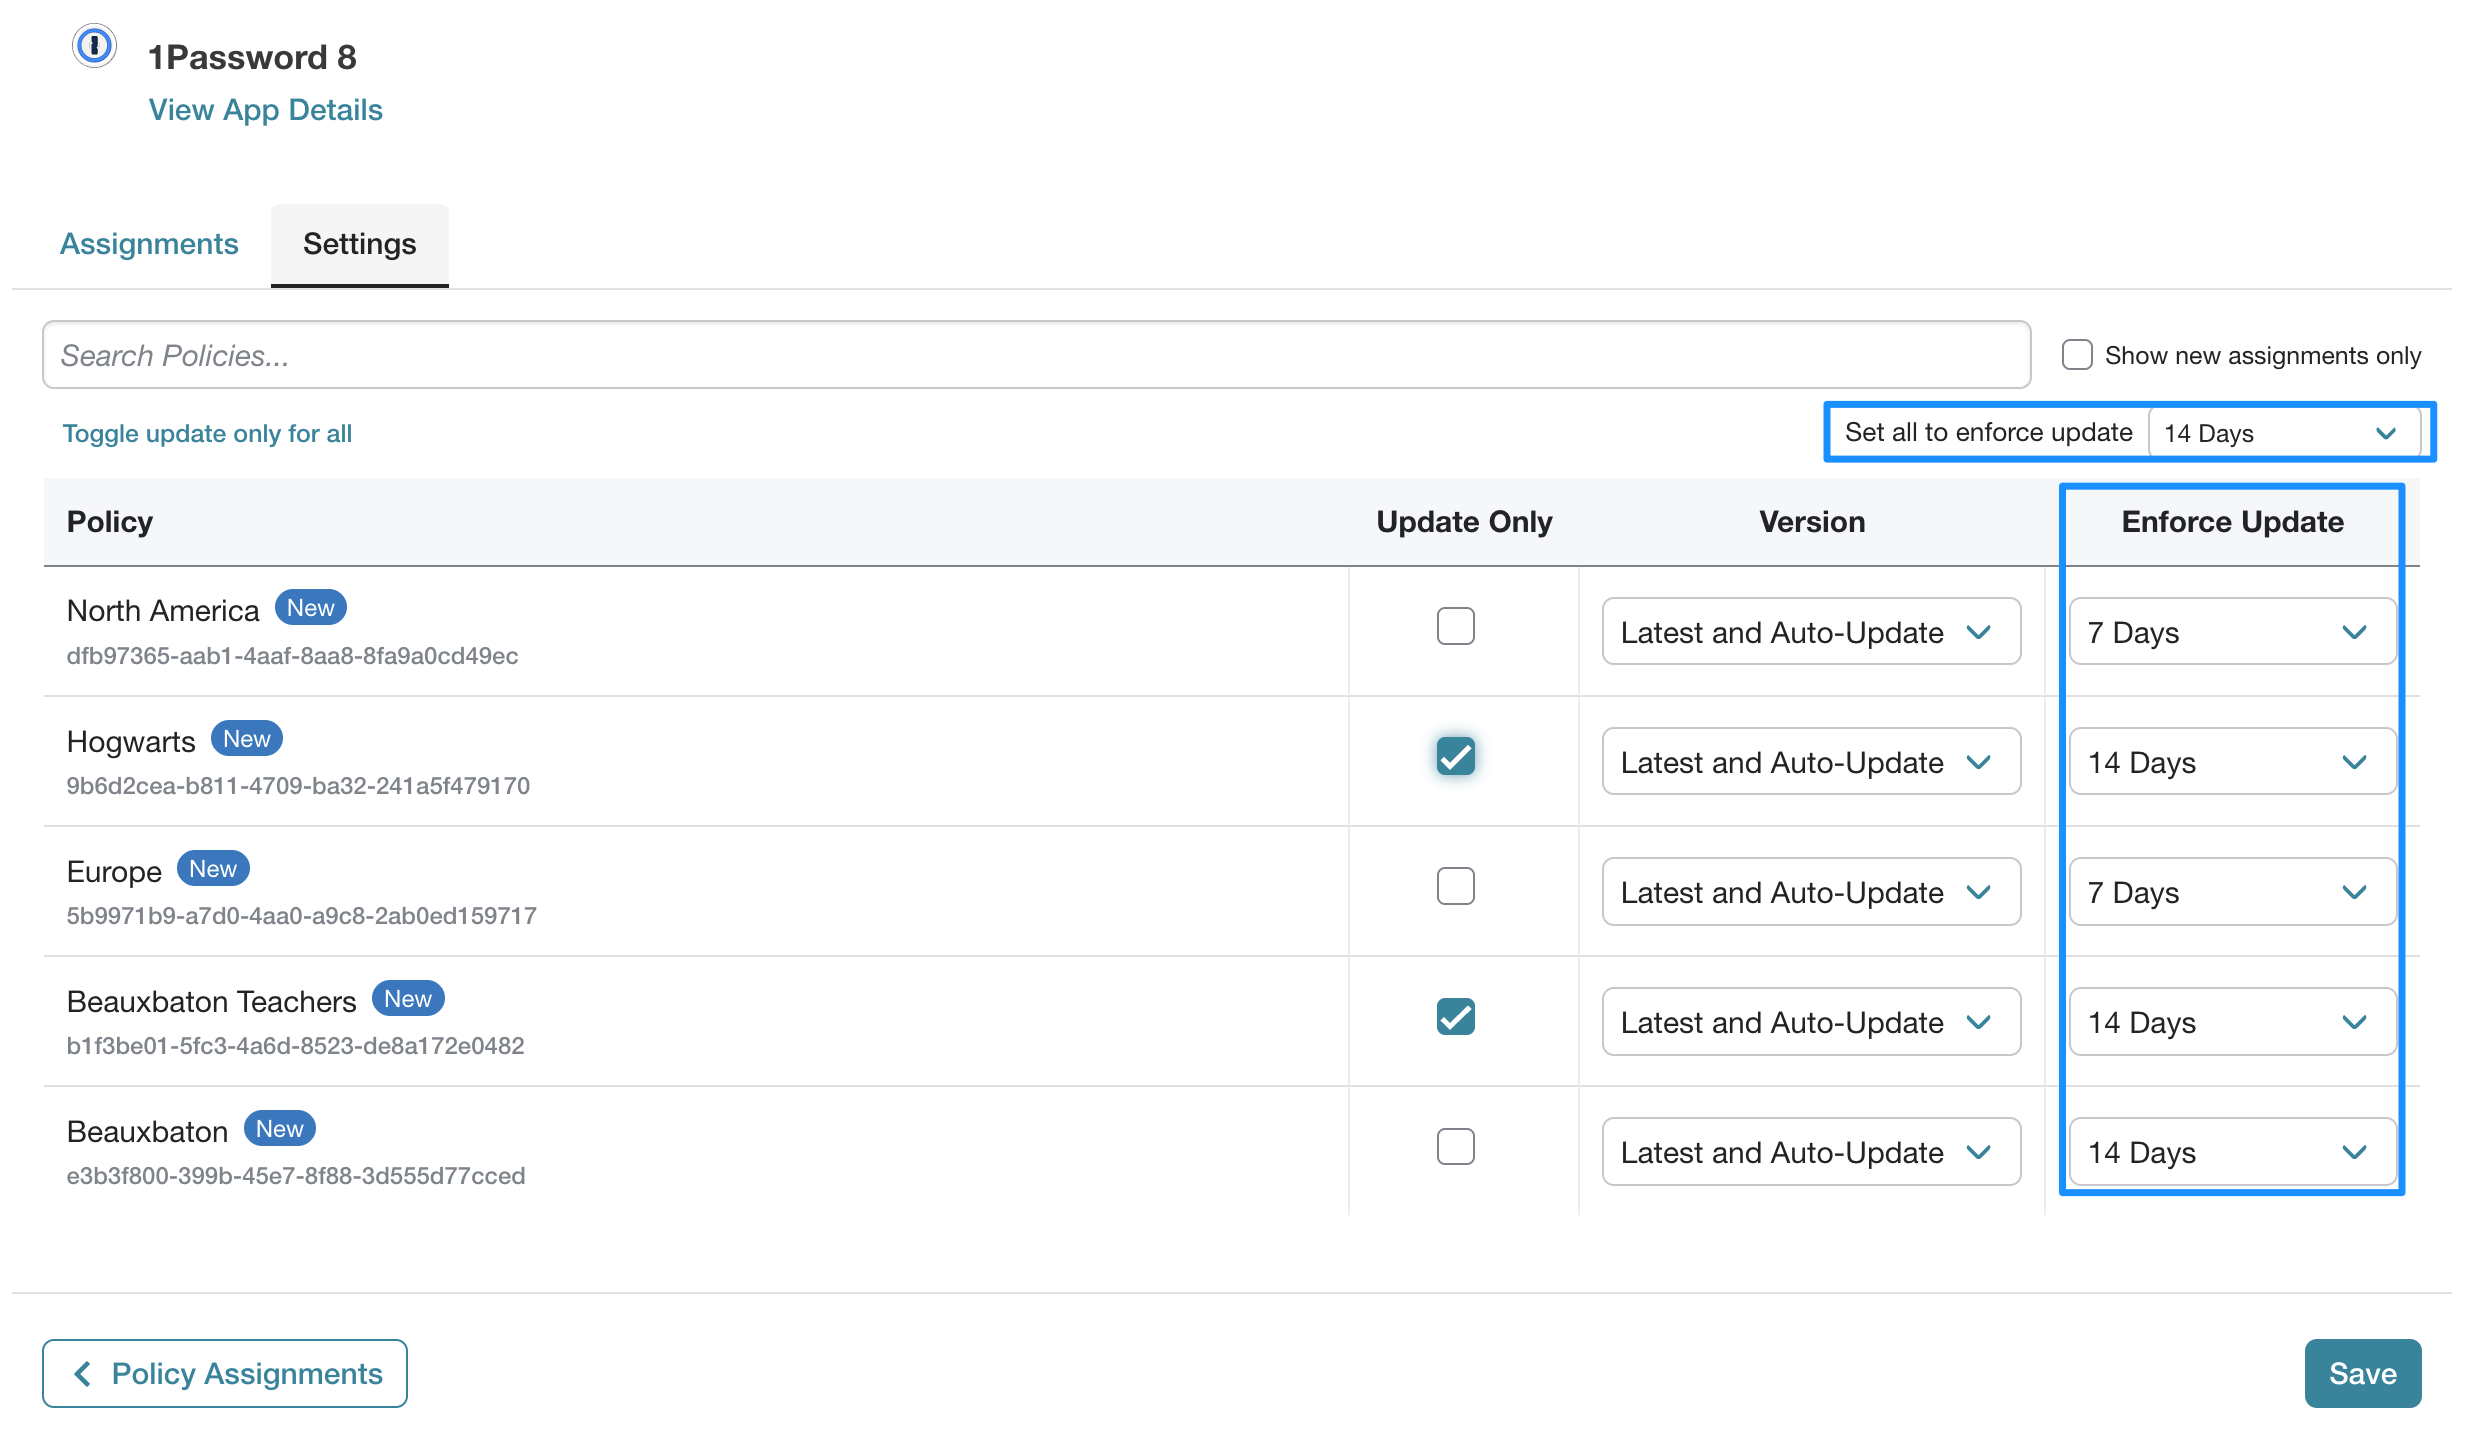
Task: Open Version dropdown for Beauxbaton Teachers
Action: pyautogui.click(x=1811, y=1022)
